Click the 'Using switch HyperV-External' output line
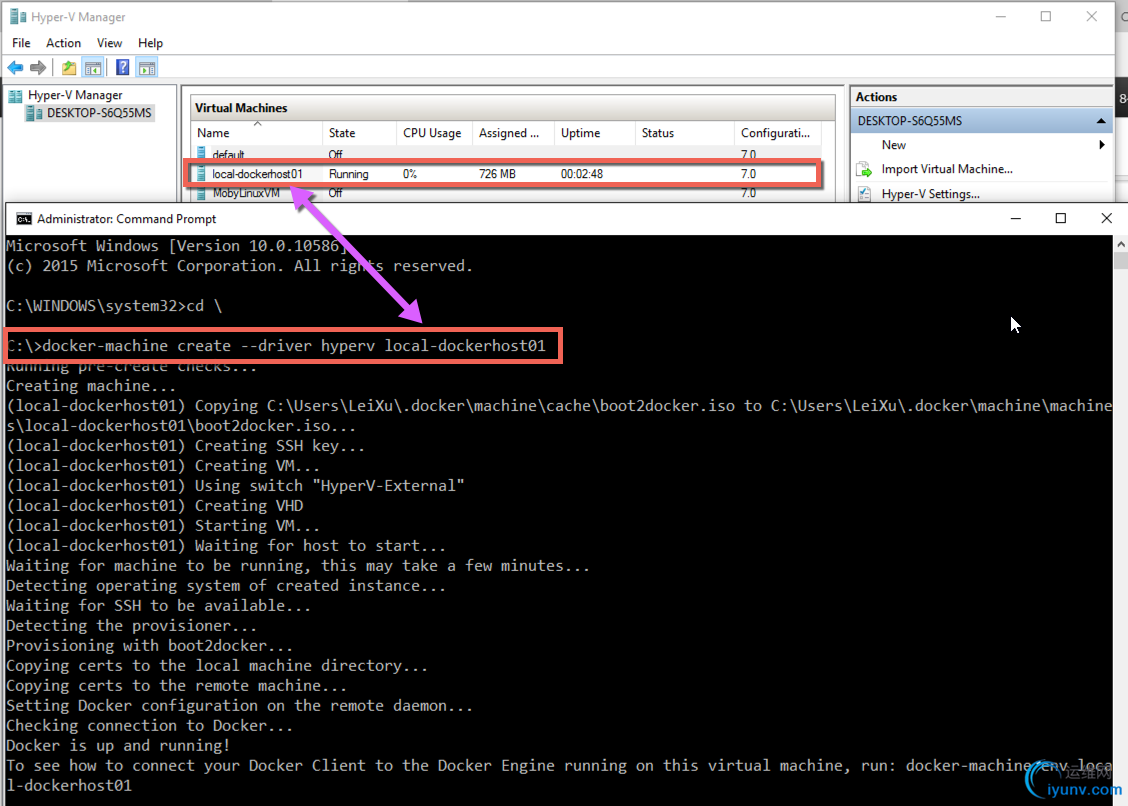Image resolution: width=1128 pixels, height=806 pixels. [236, 486]
